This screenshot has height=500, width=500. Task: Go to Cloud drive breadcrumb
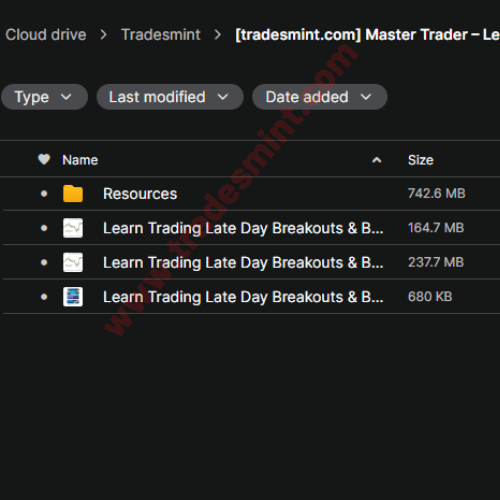click(46, 35)
